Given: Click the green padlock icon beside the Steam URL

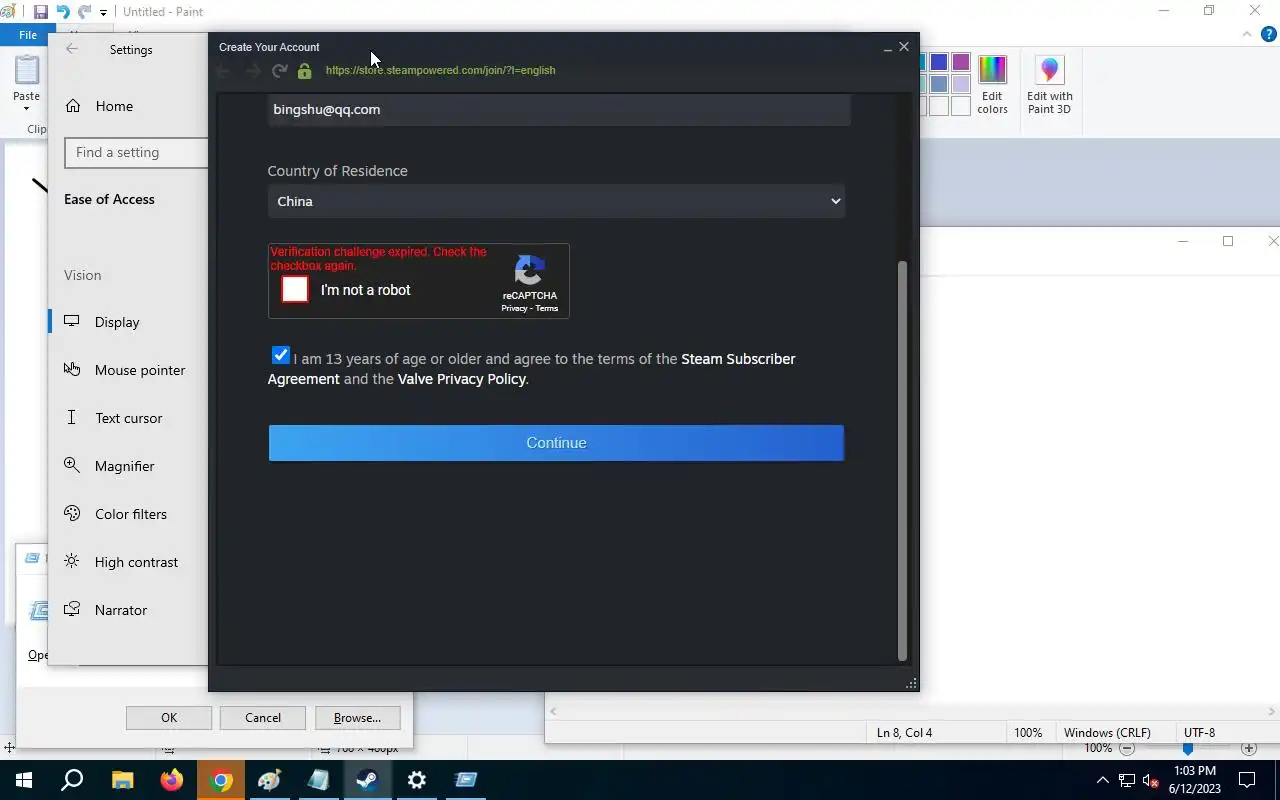Looking at the screenshot, I should coord(305,71).
